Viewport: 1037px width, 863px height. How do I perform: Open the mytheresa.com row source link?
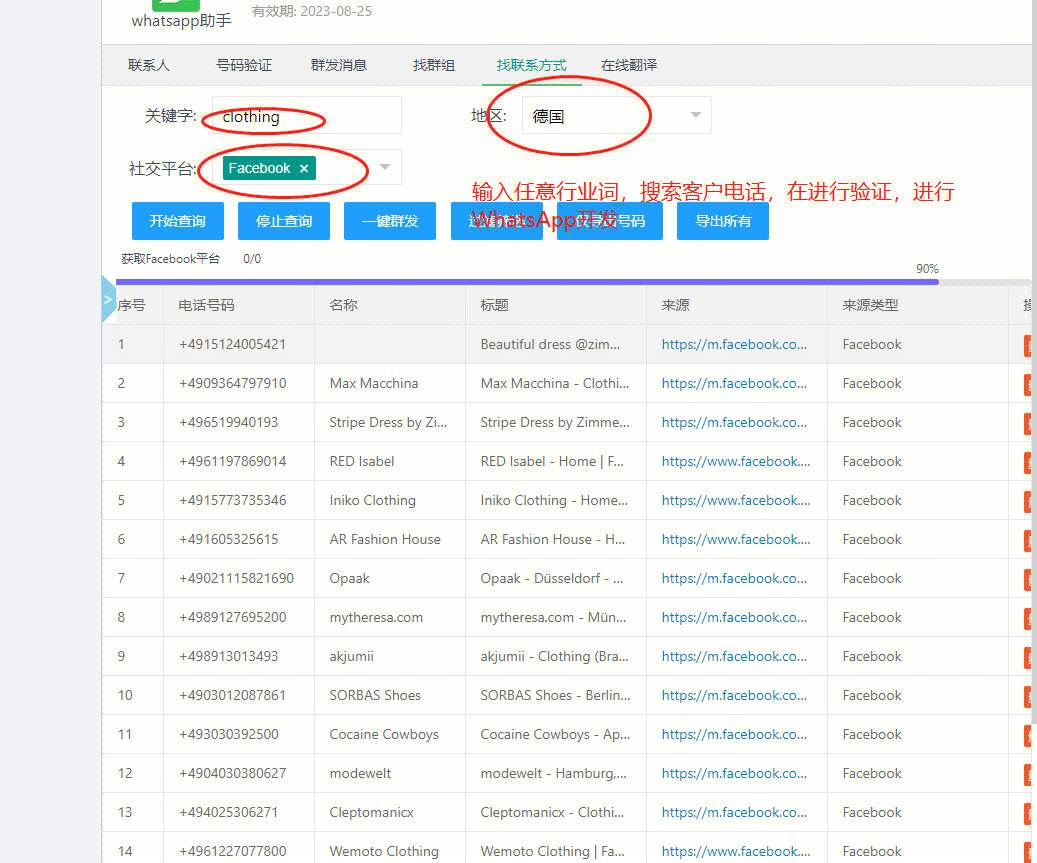pos(734,618)
